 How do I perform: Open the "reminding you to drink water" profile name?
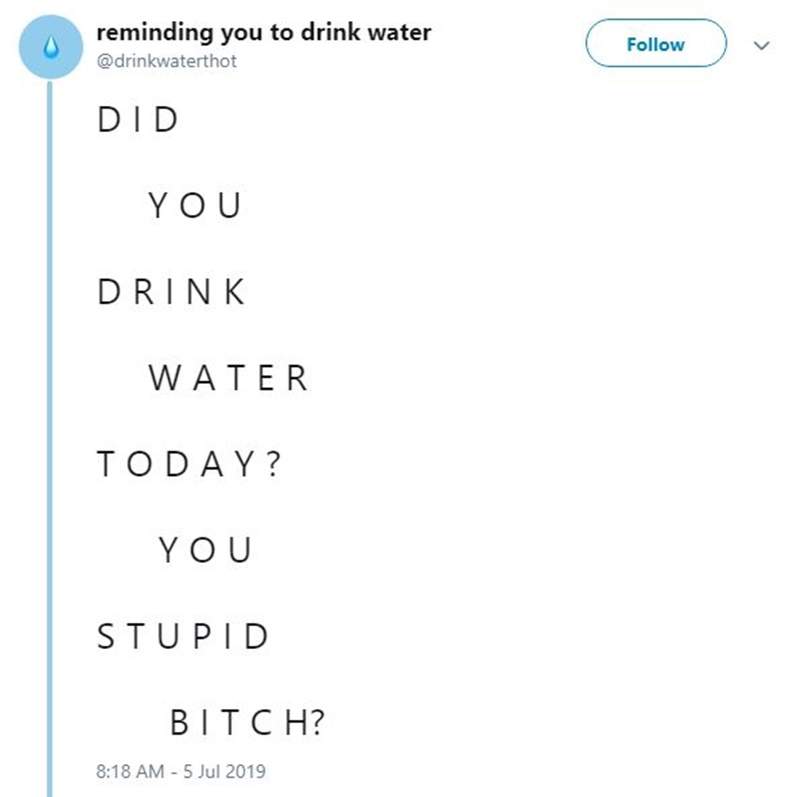(x=264, y=32)
